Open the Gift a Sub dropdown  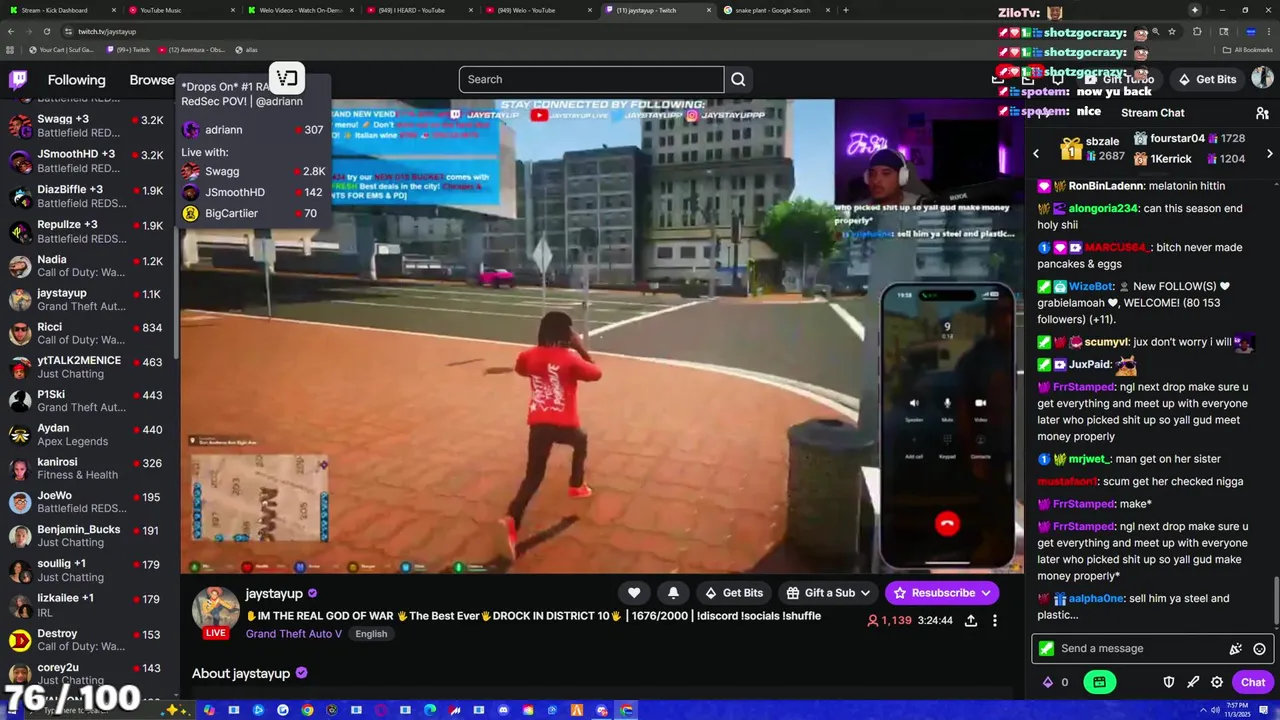pos(829,593)
